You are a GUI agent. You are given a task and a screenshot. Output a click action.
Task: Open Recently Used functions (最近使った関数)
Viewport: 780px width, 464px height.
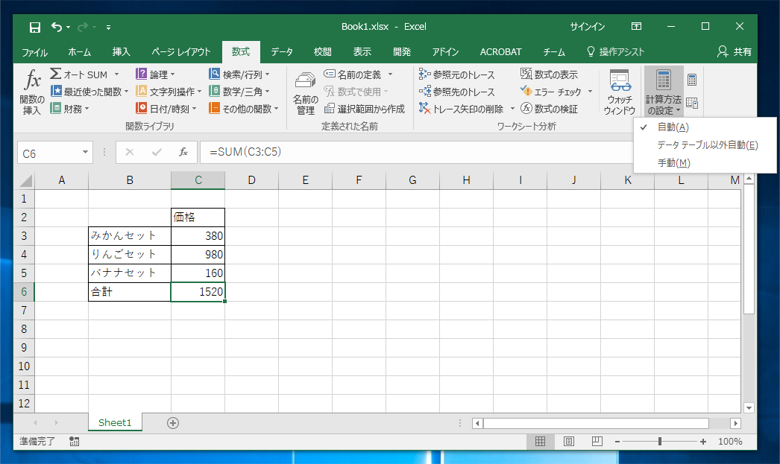point(90,92)
